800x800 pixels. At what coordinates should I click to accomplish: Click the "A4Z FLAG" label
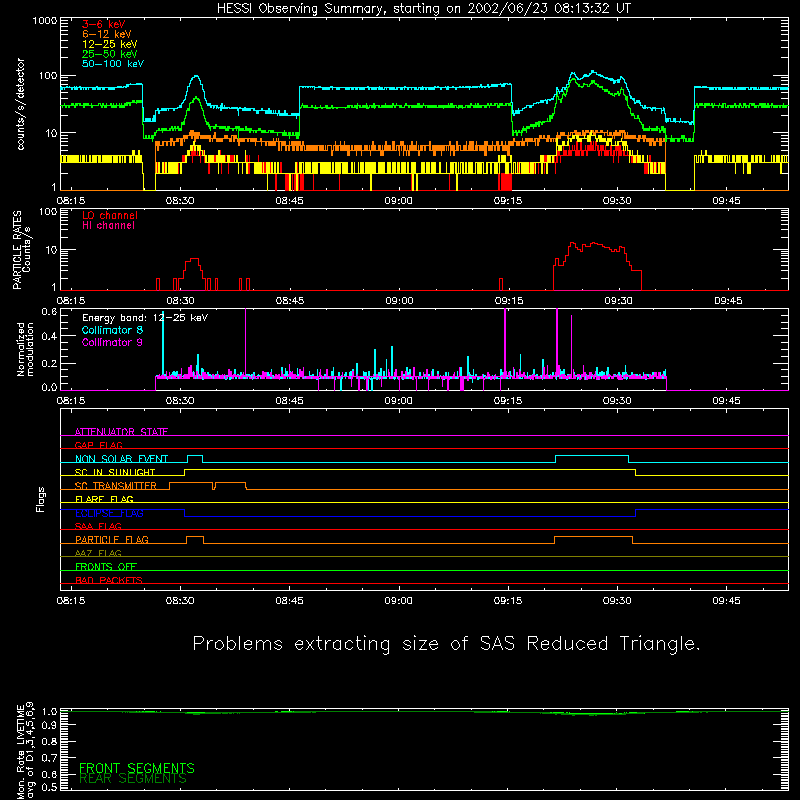tap(98, 553)
